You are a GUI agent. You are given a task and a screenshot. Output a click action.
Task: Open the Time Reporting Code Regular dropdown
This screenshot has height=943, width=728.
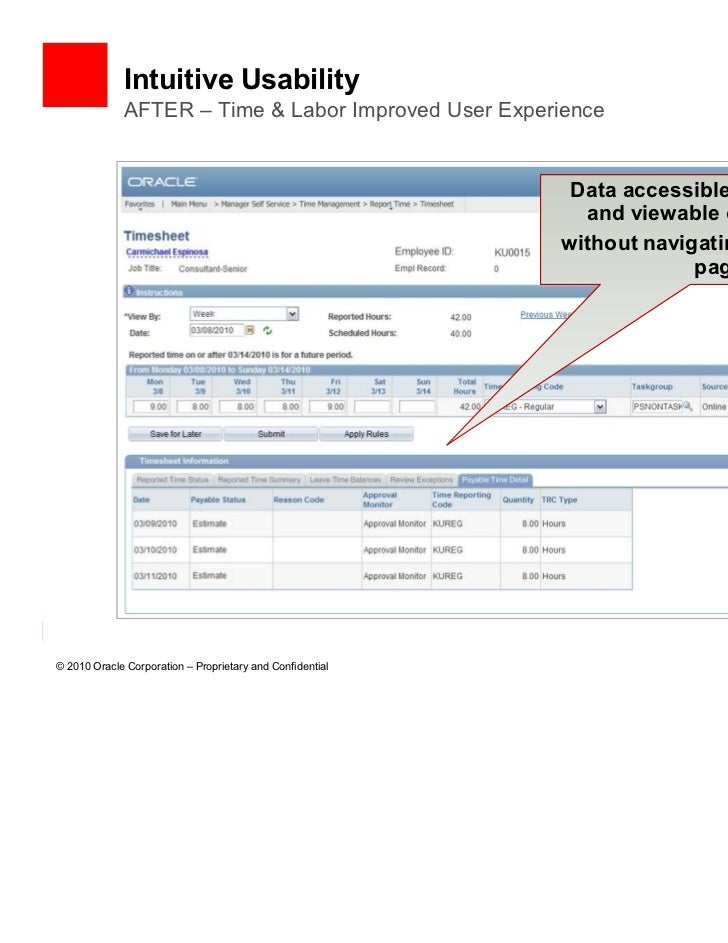tap(599, 407)
